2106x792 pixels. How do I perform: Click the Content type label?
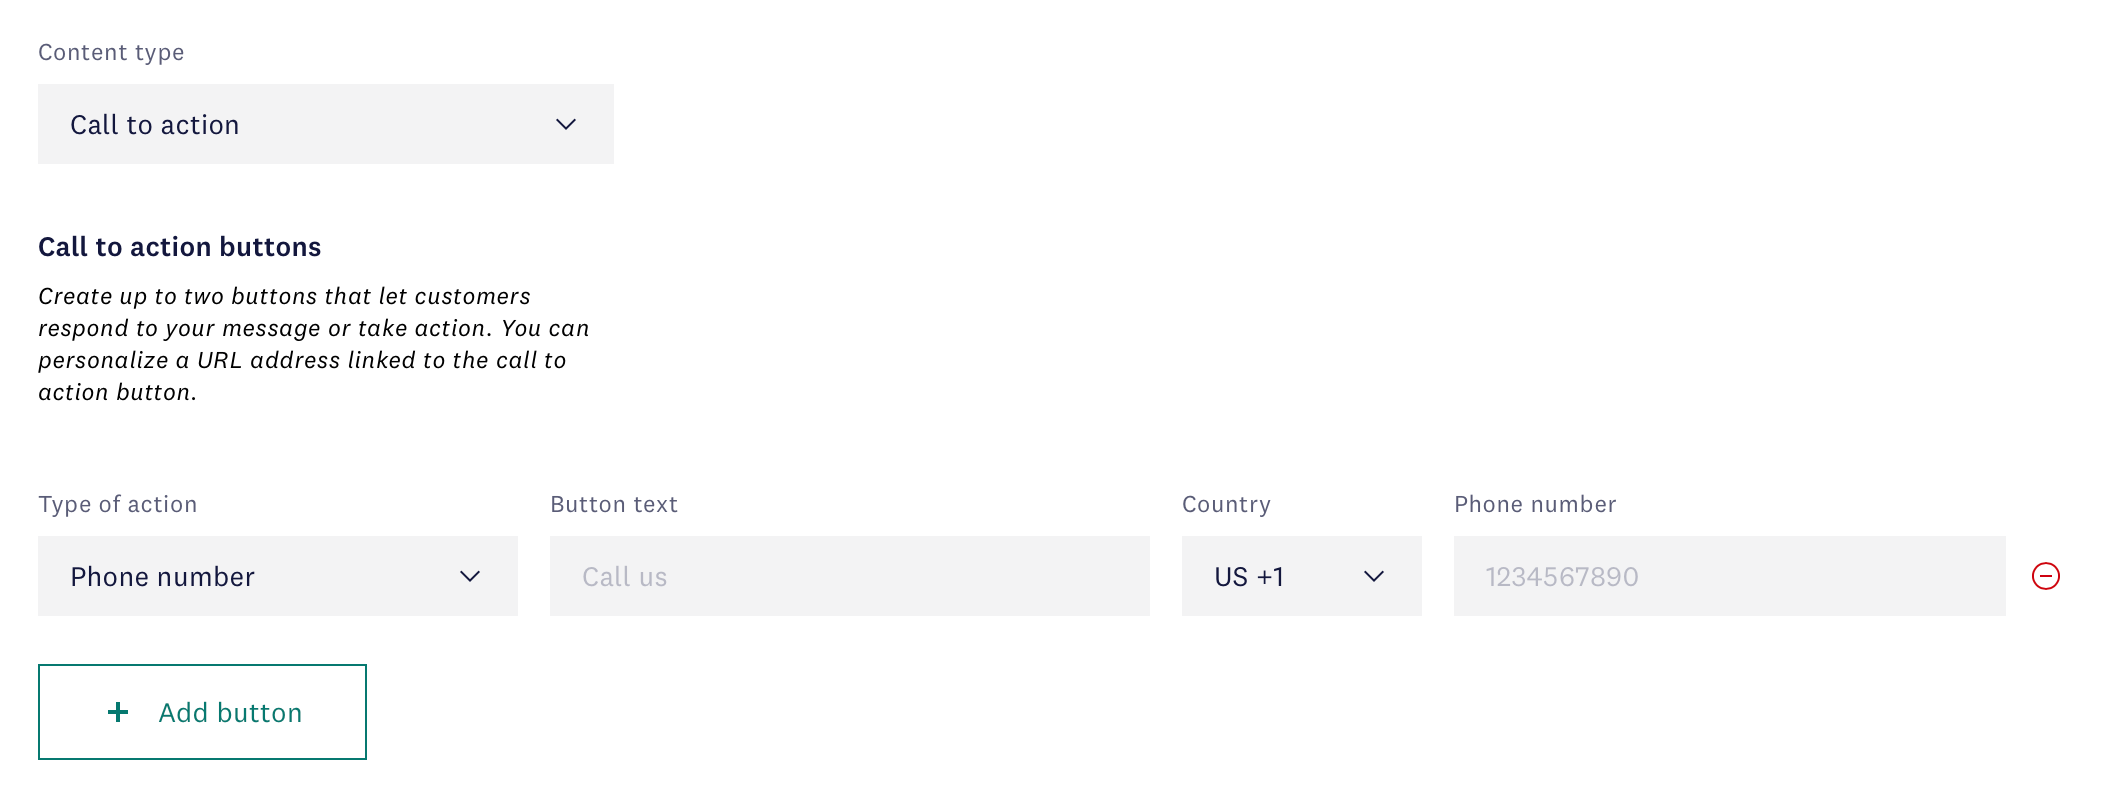pos(111,52)
